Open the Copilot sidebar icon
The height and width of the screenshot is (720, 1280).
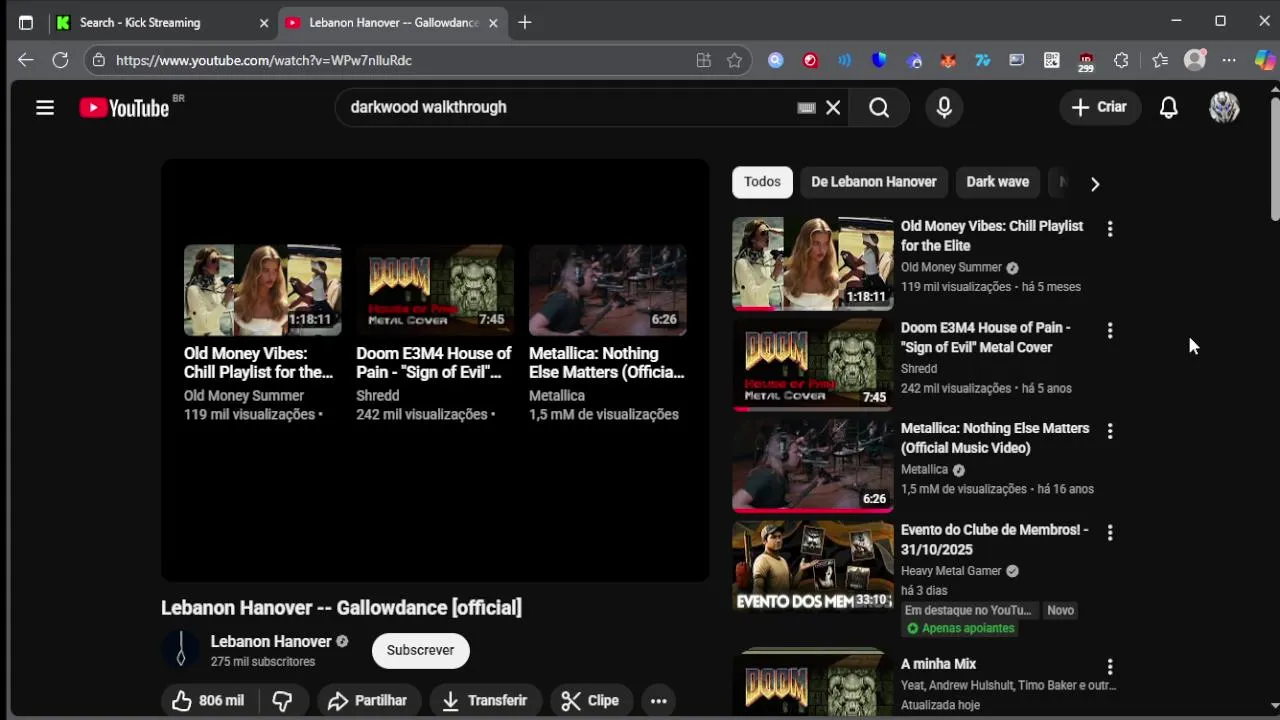click(1265, 60)
